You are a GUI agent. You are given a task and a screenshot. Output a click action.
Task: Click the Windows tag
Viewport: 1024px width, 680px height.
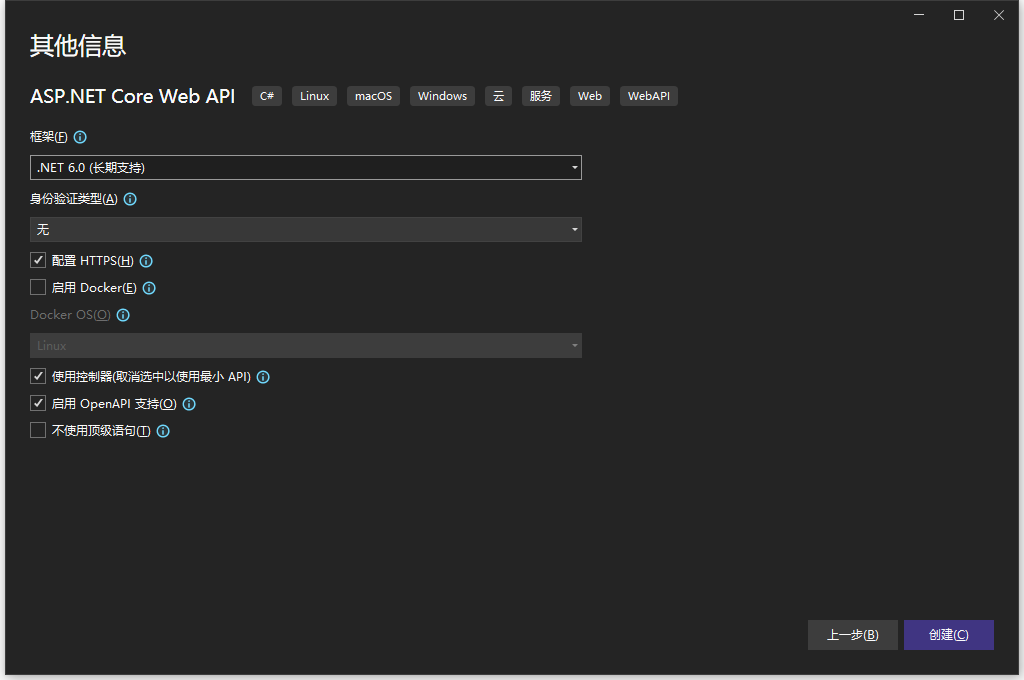pyautogui.click(x=442, y=96)
